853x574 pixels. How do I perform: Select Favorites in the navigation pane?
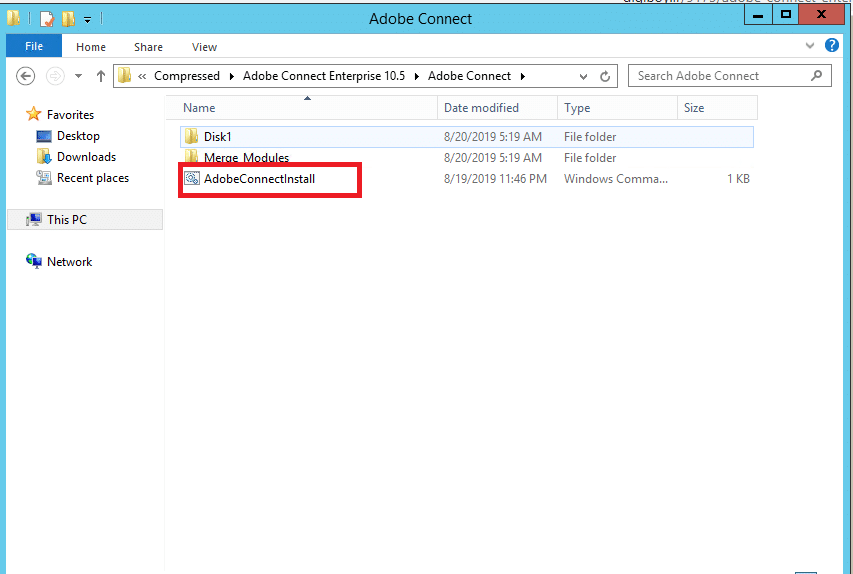(70, 115)
